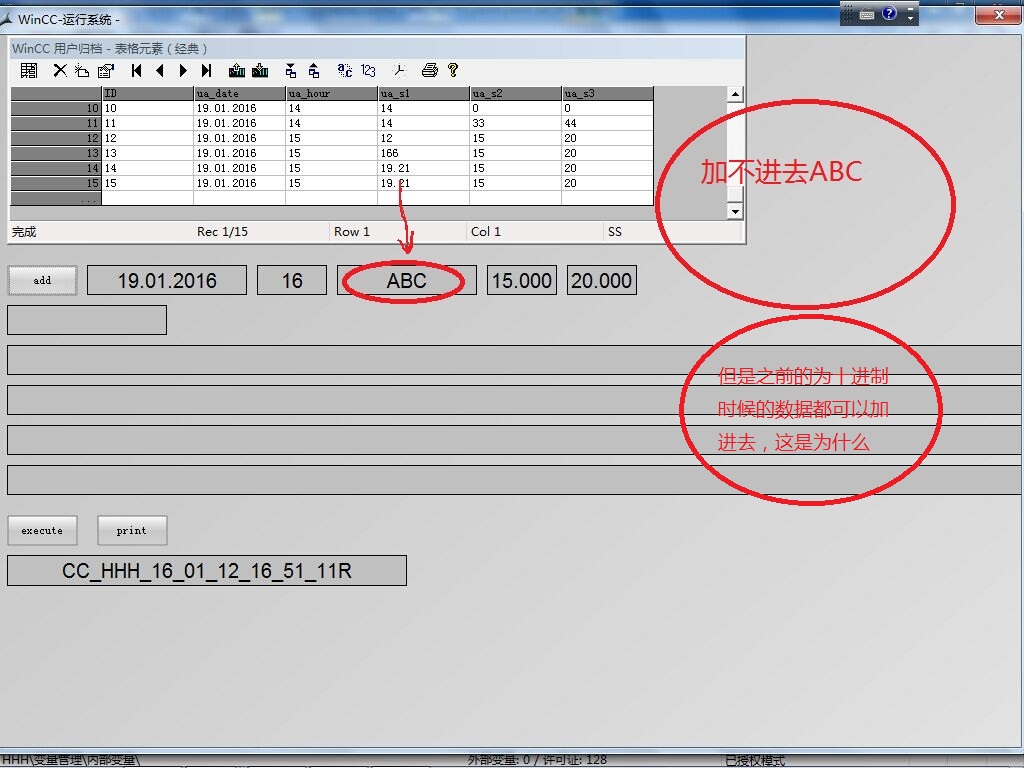1024x768 pixels.
Task: Click the add button
Action: [x=42, y=280]
